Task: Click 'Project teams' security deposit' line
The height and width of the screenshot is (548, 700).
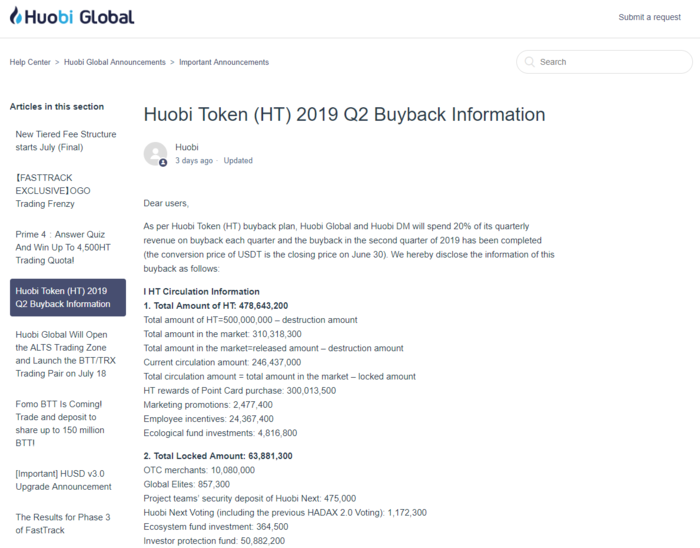Action: click(250, 498)
